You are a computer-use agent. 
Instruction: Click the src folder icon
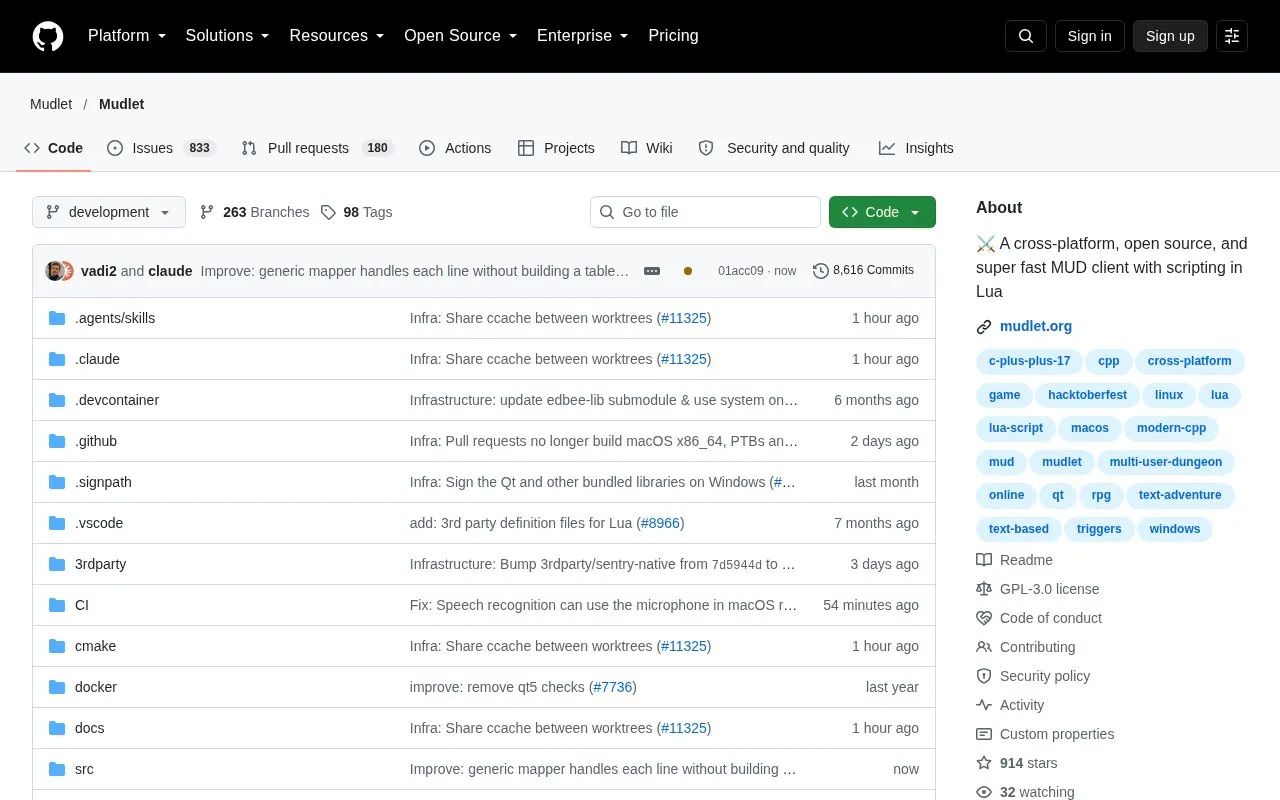pos(57,769)
